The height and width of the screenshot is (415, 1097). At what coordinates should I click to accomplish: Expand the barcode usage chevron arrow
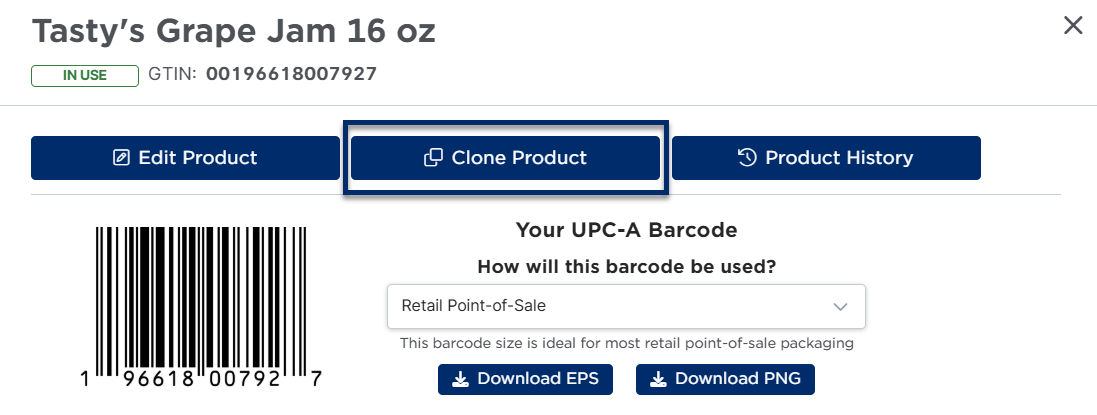840,307
